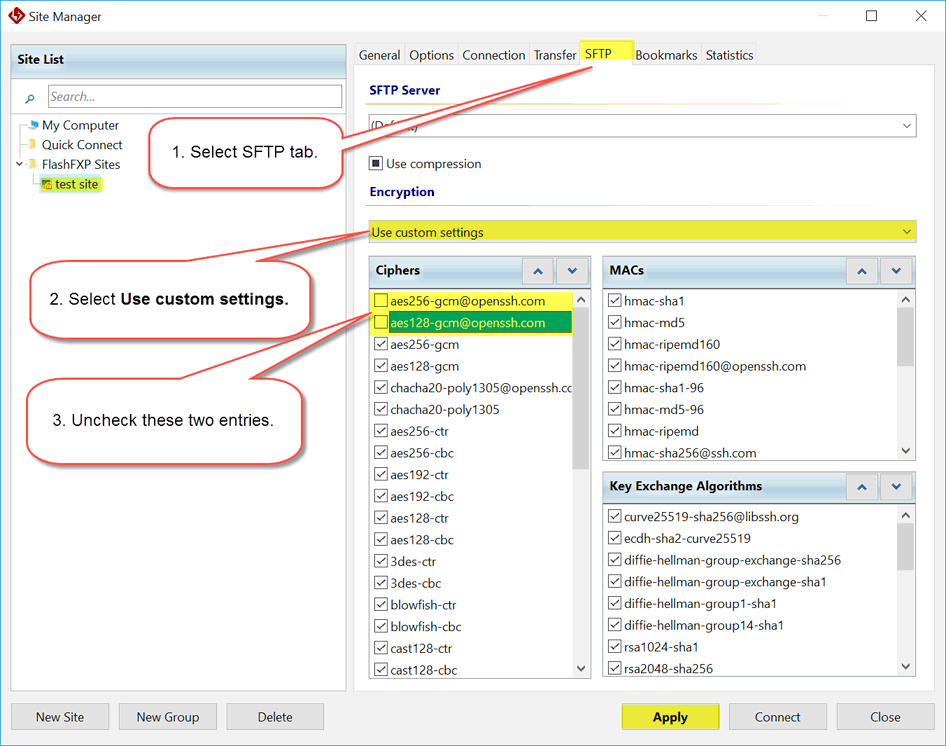This screenshot has width=946, height=746.
Task: Select diffie-hellman-group-exchange-sha256 row
Action: coord(732,560)
